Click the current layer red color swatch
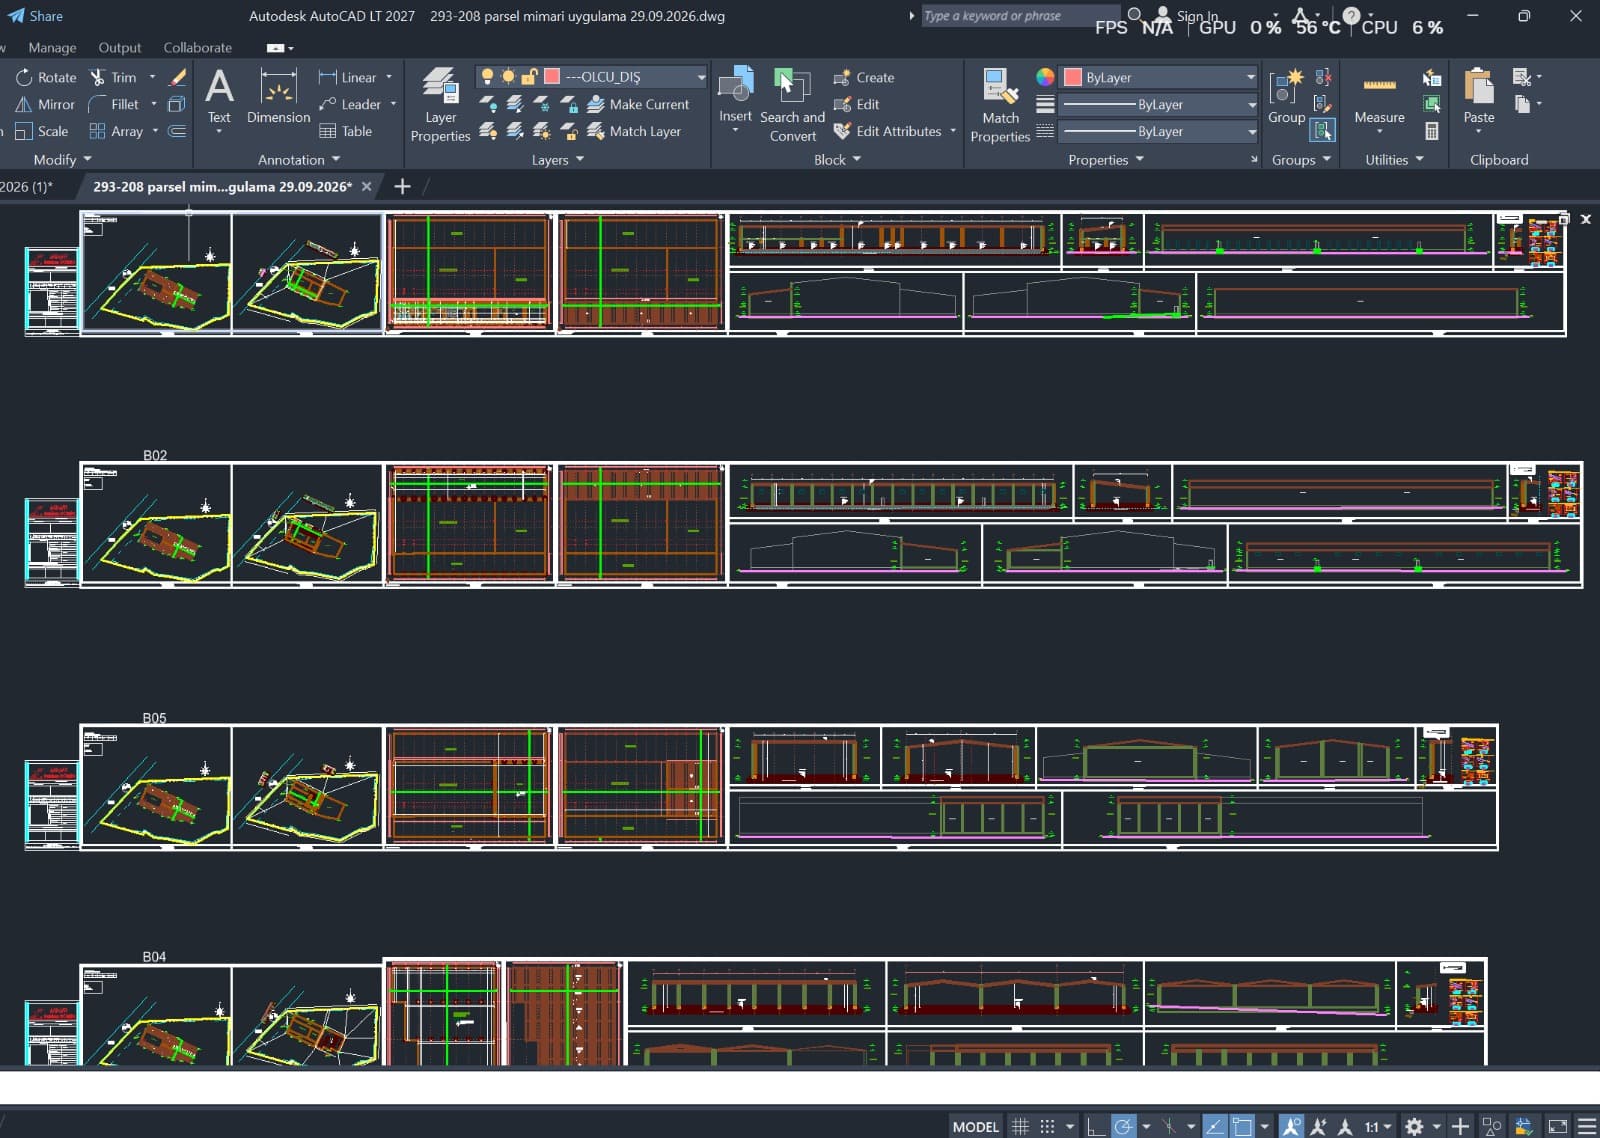 [x=551, y=77]
